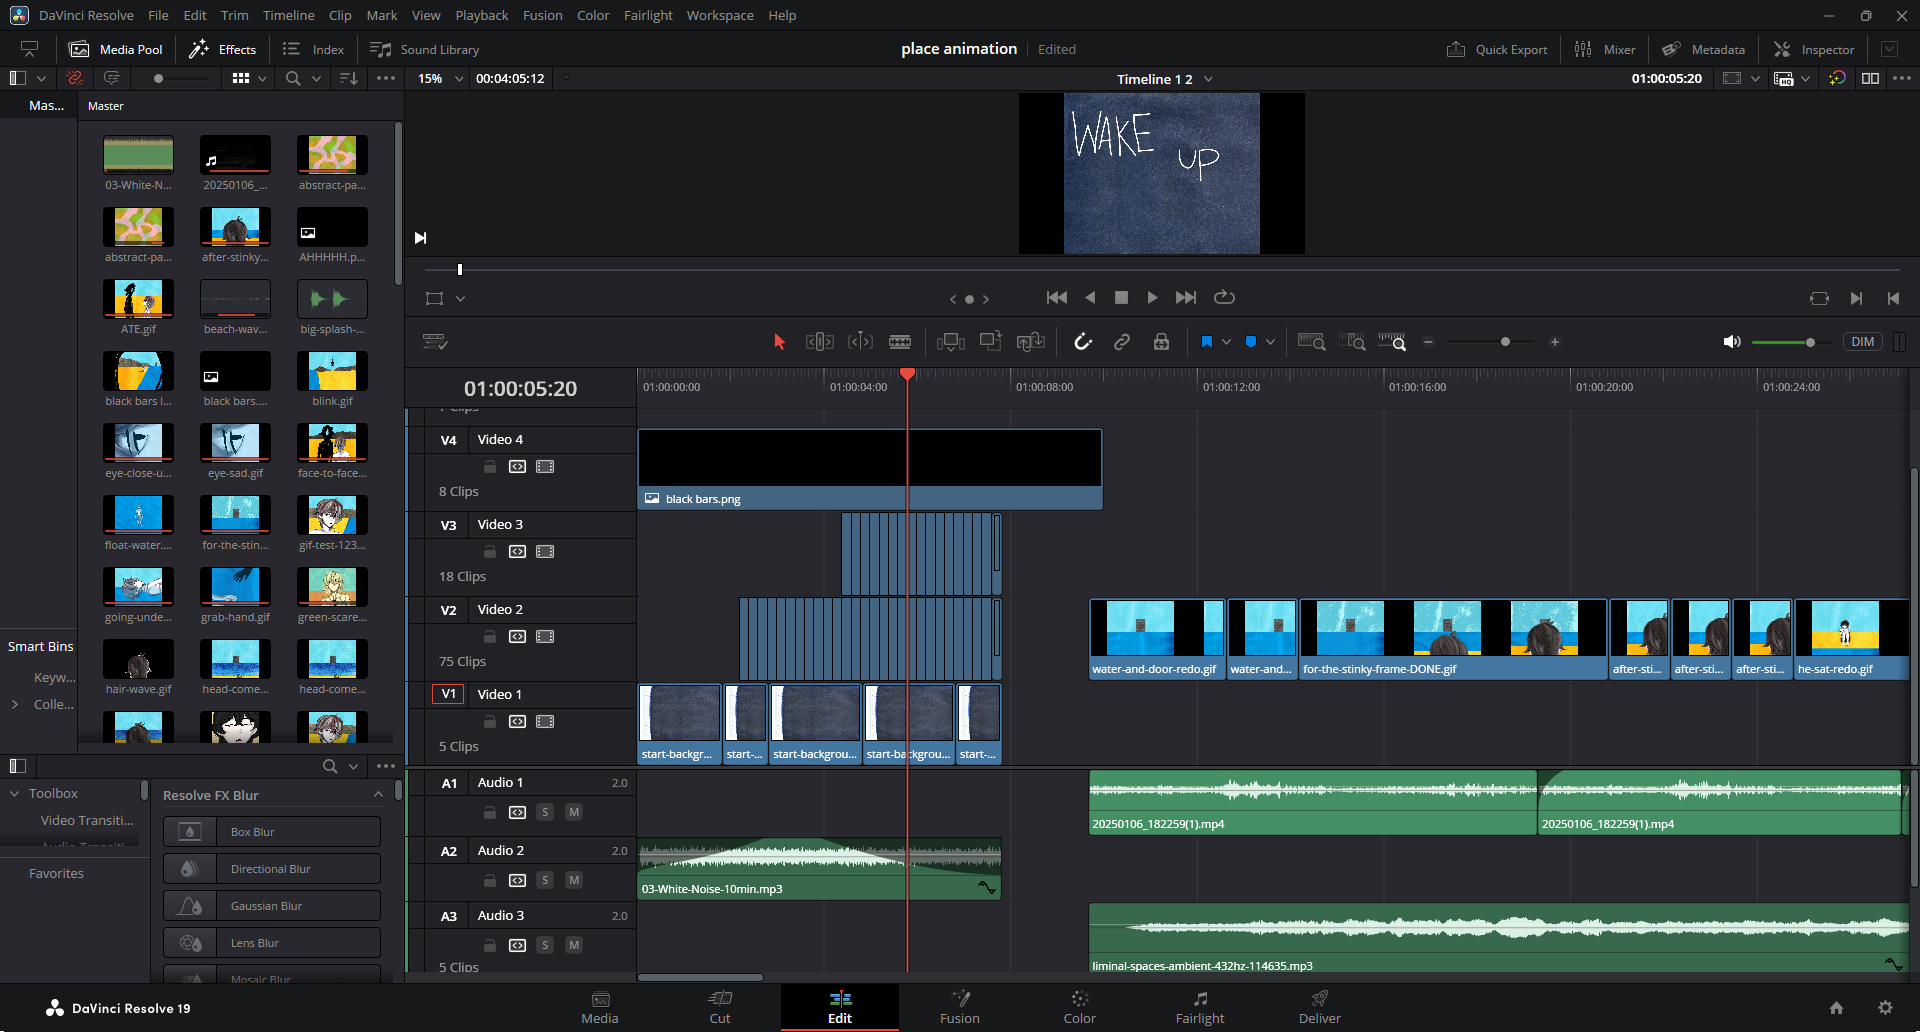Viewport: 1920px width, 1032px height.
Task: Open the Playback menu
Action: point(482,15)
